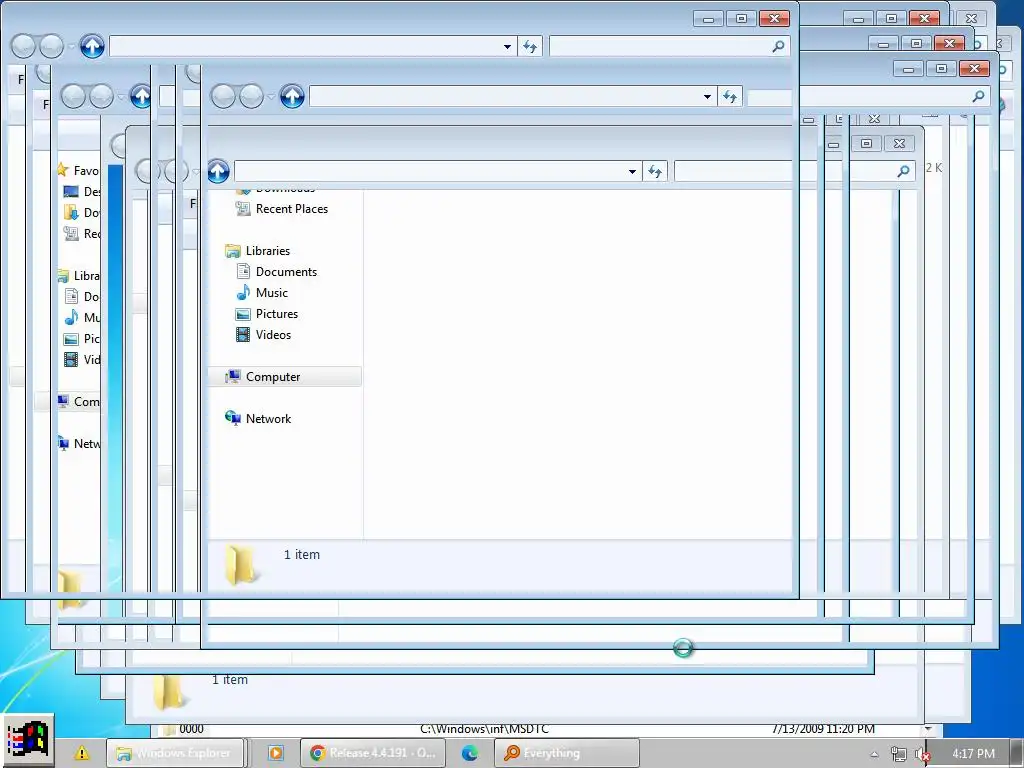Click the '4:17 PM' taskbar clock

[x=973, y=754]
